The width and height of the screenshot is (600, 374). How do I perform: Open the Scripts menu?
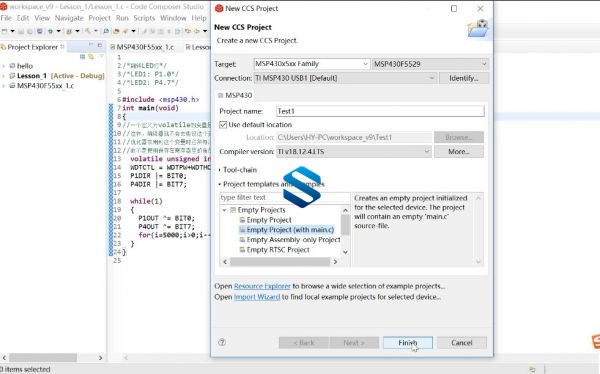pyautogui.click(x=144, y=18)
